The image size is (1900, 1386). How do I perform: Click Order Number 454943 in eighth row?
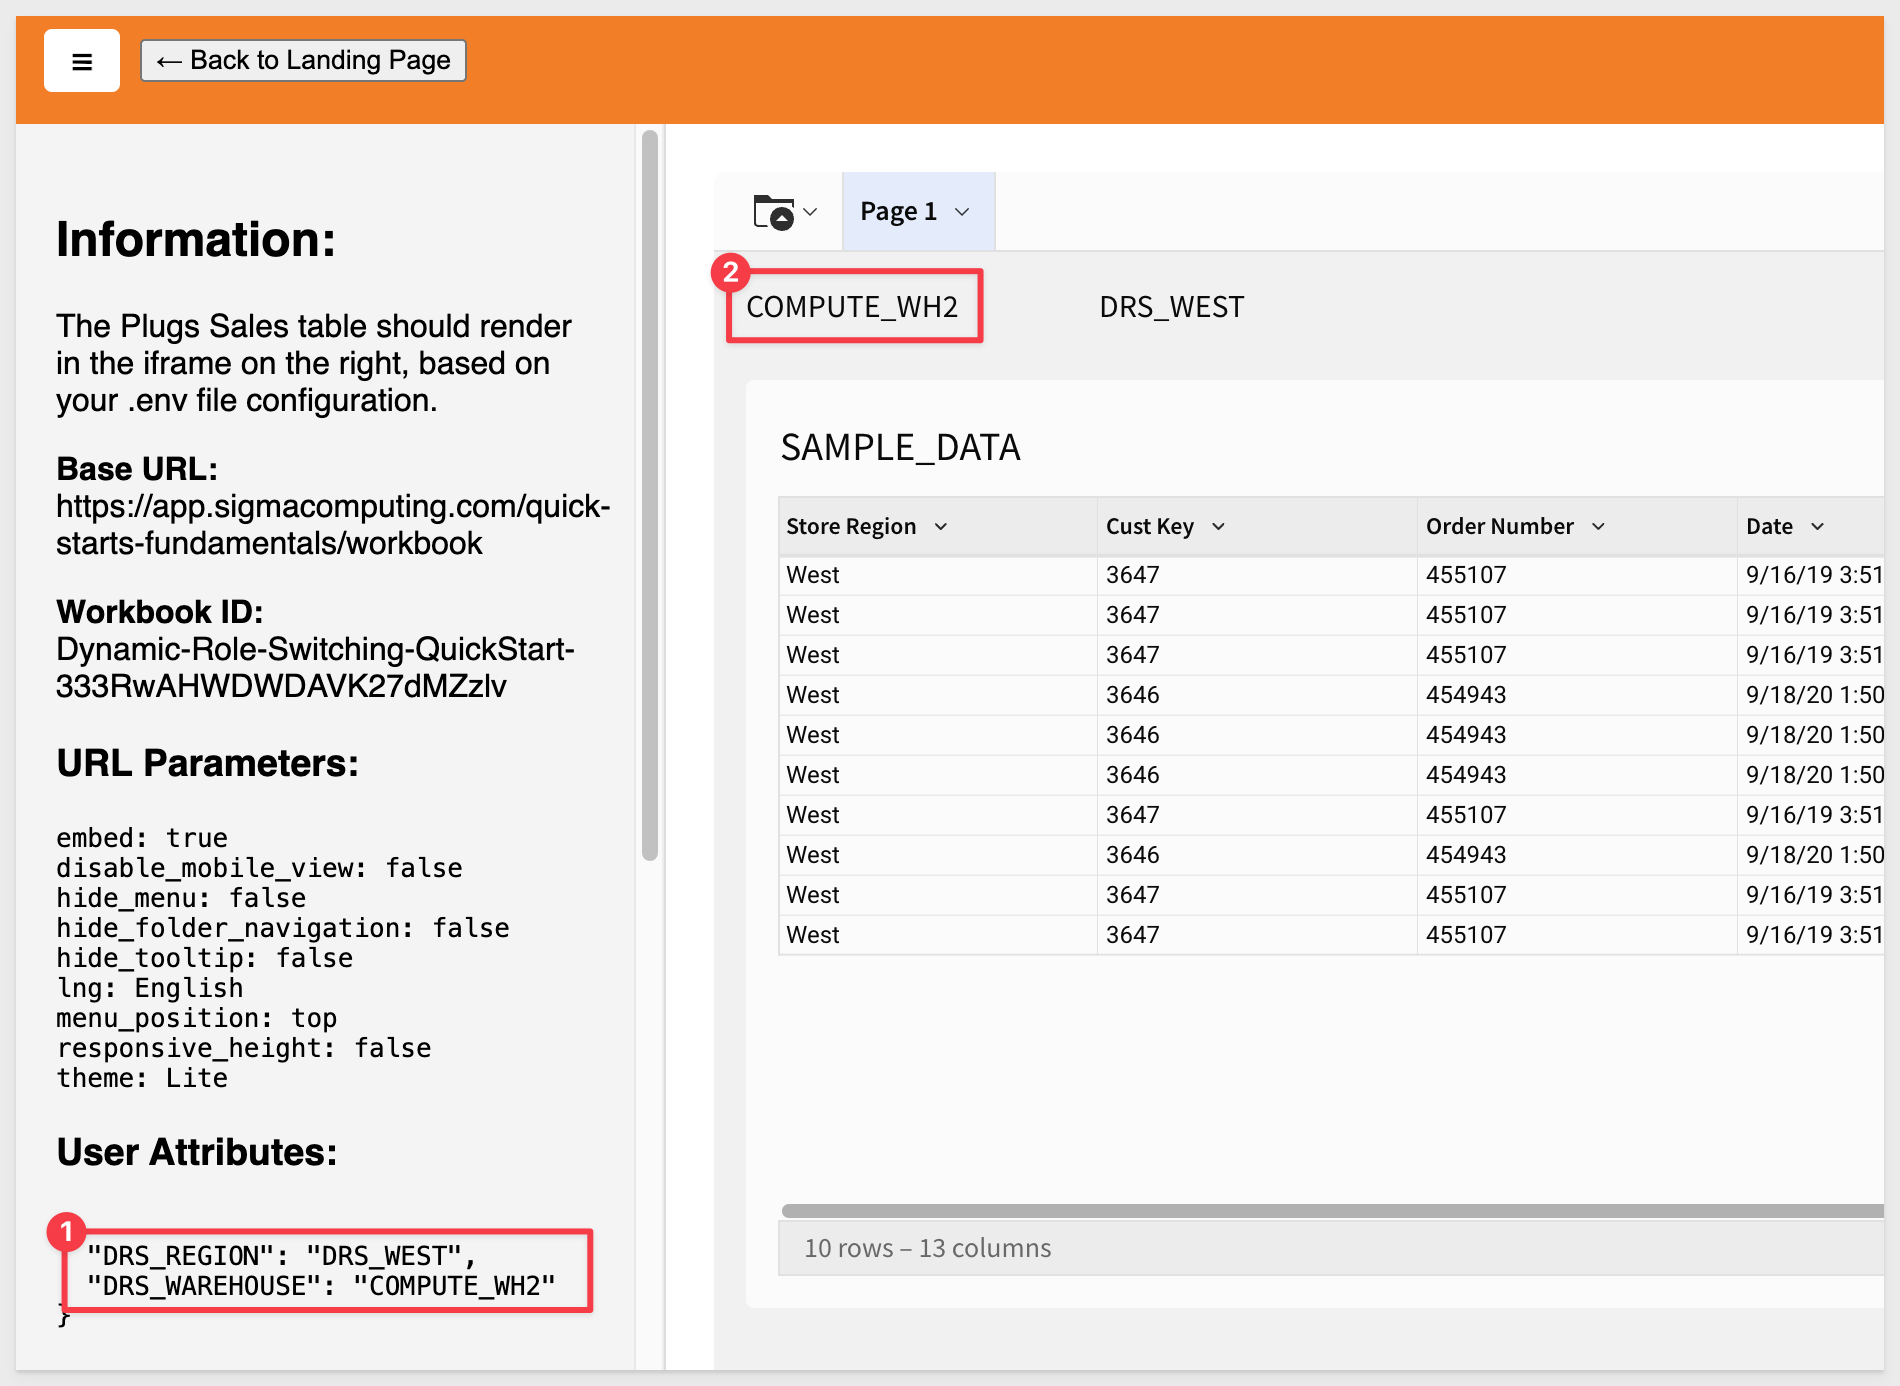(x=1577, y=855)
